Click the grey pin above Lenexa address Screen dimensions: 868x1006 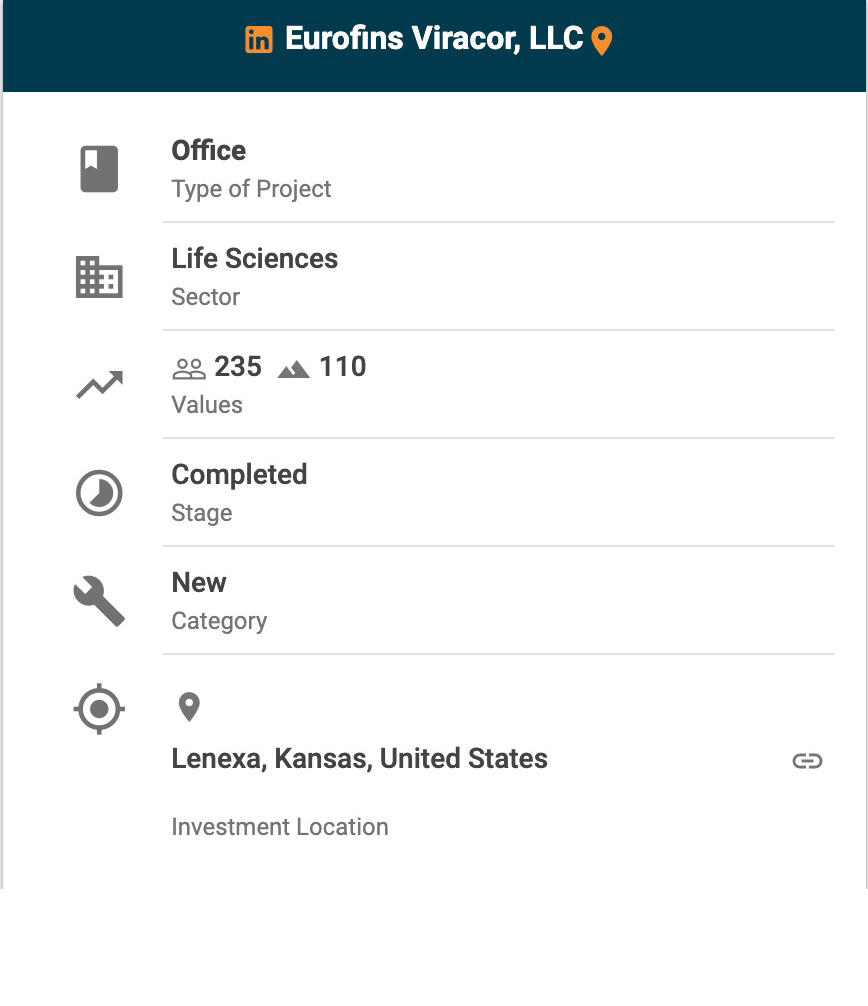(189, 707)
